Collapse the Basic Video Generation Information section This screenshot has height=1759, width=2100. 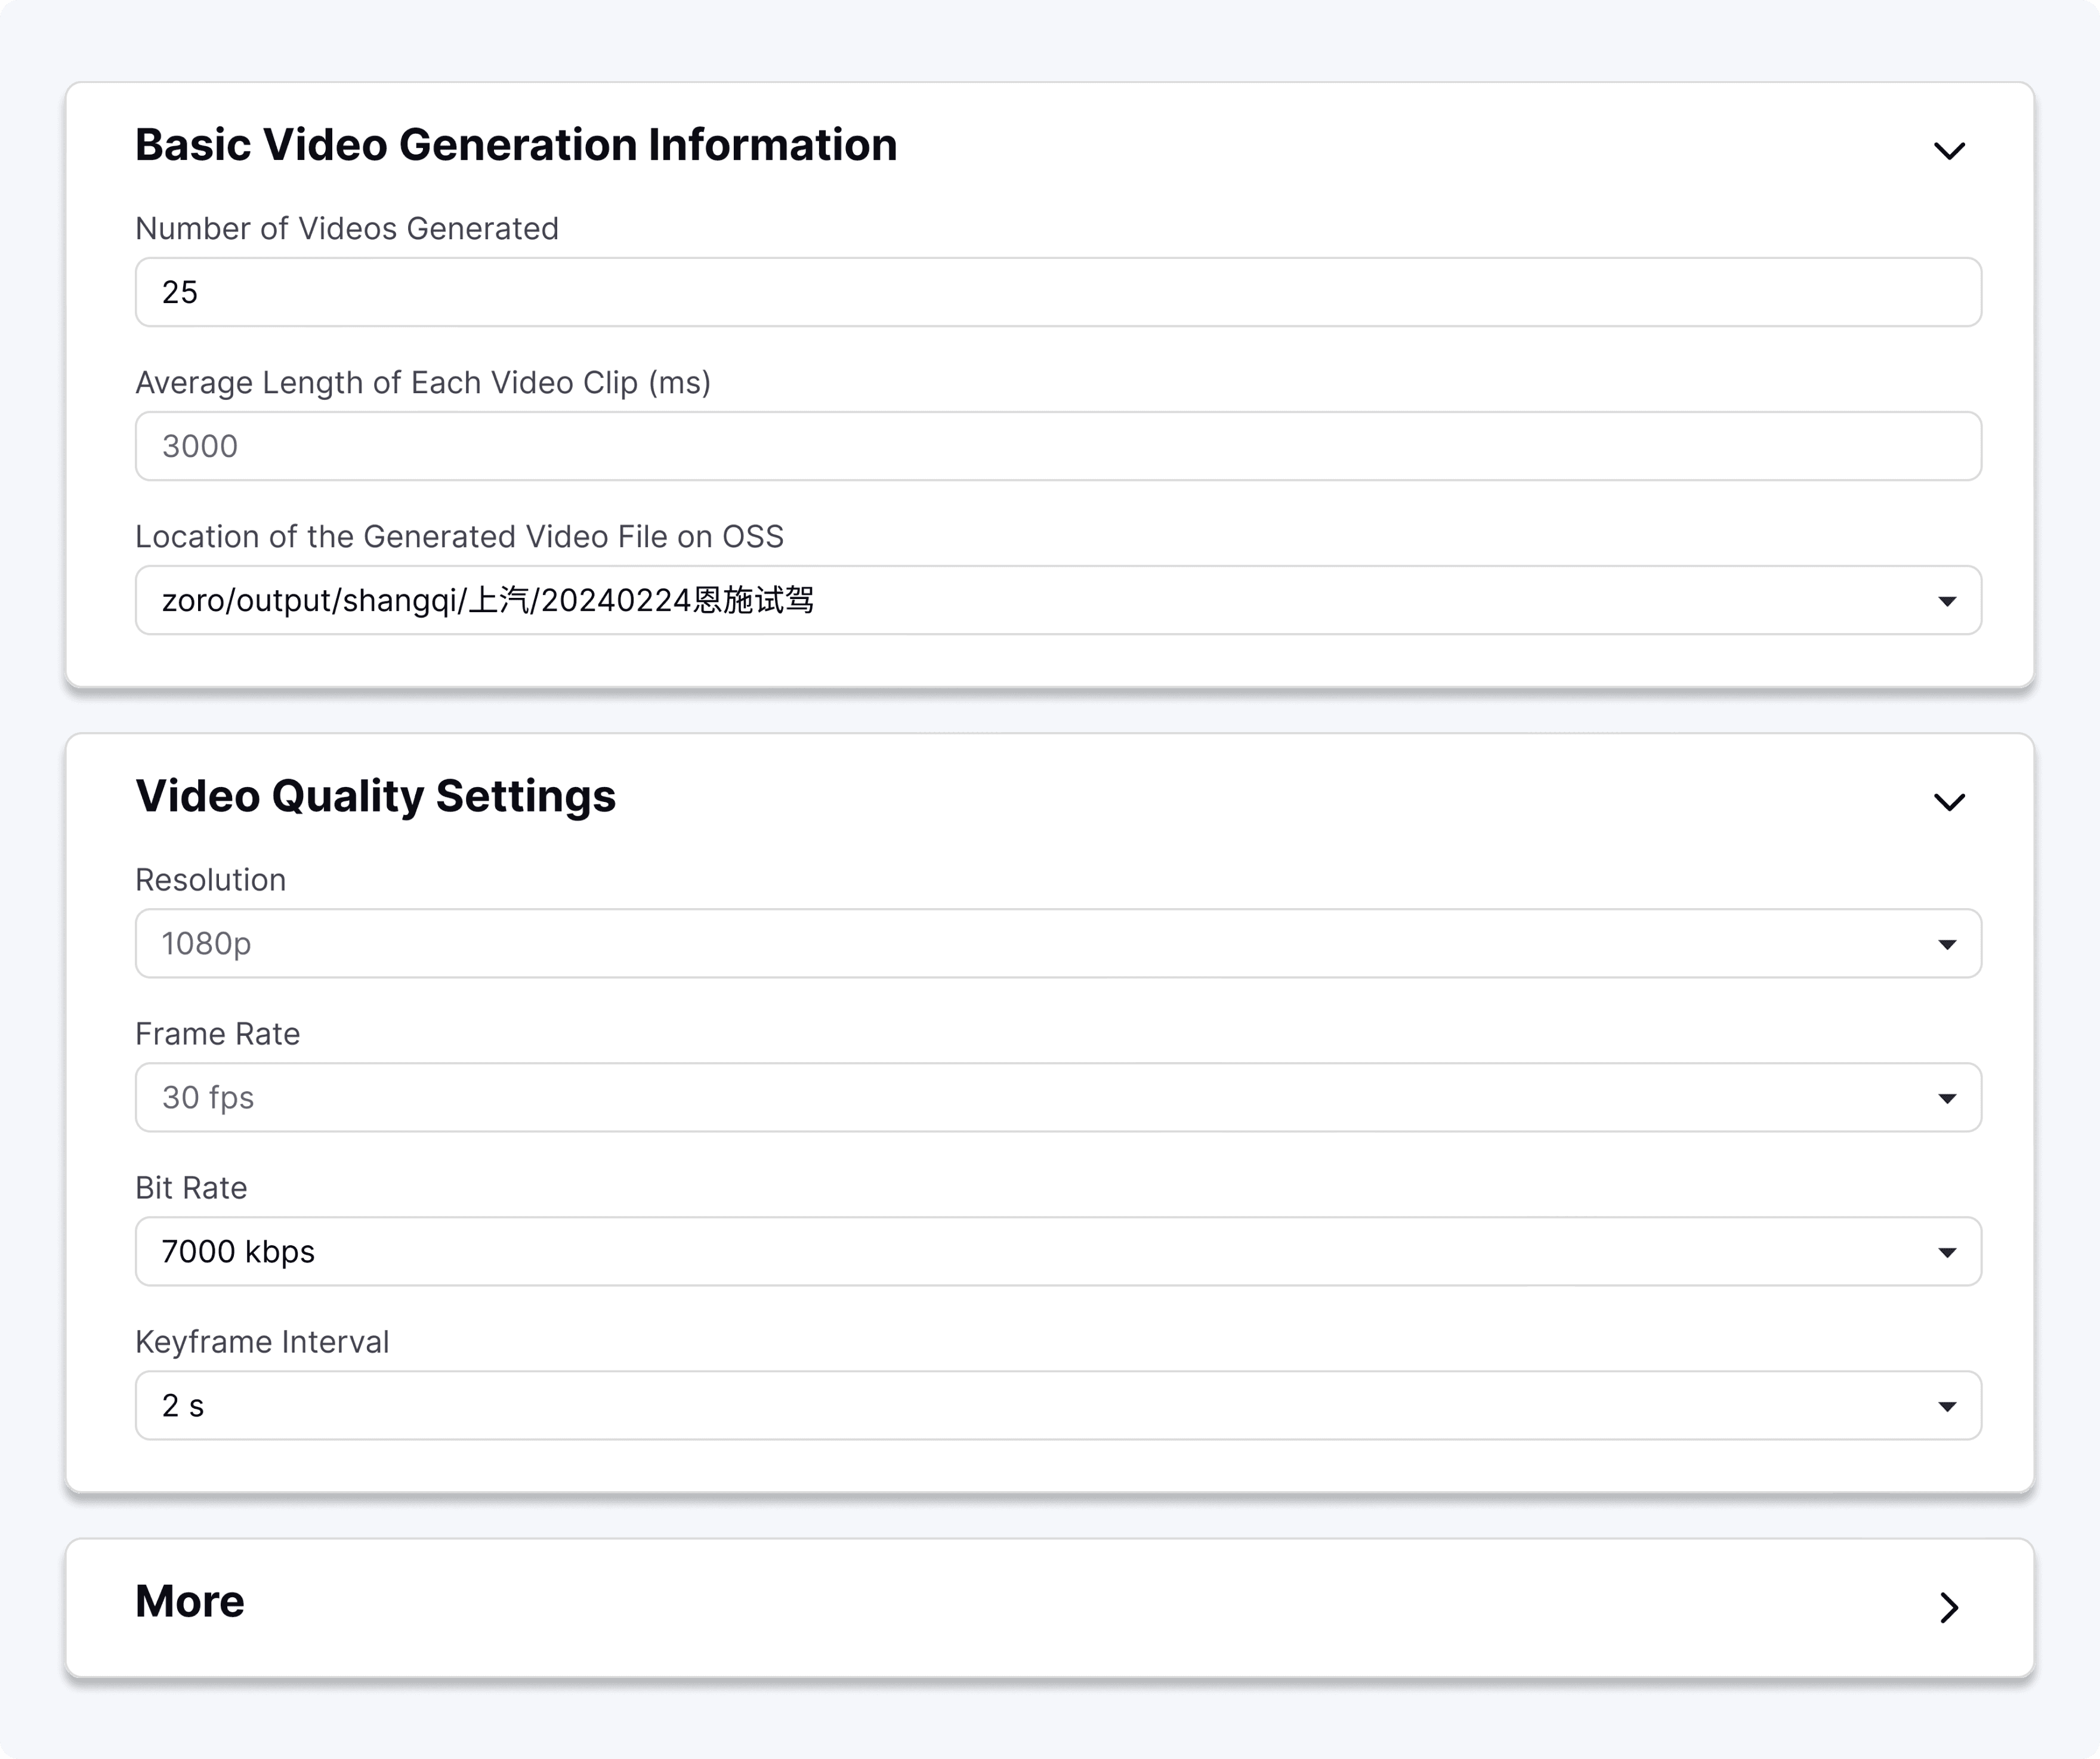[1949, 151]
